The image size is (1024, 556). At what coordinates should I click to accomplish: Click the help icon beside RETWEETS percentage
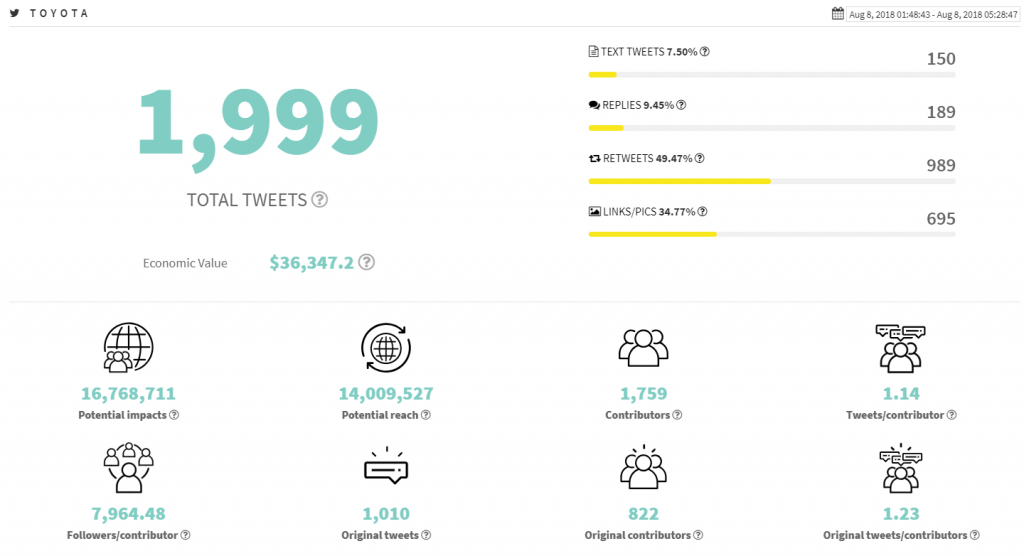(699, 158)
